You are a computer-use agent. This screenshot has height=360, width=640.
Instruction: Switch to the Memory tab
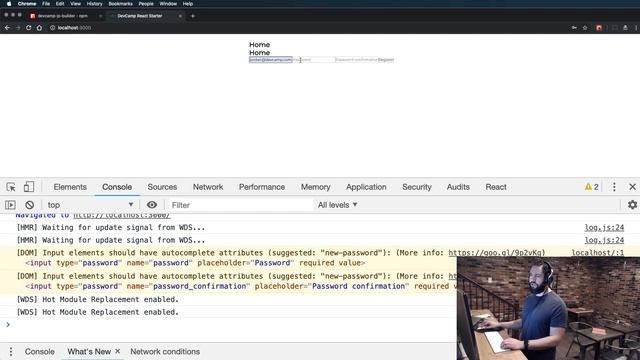click(316, 187)
